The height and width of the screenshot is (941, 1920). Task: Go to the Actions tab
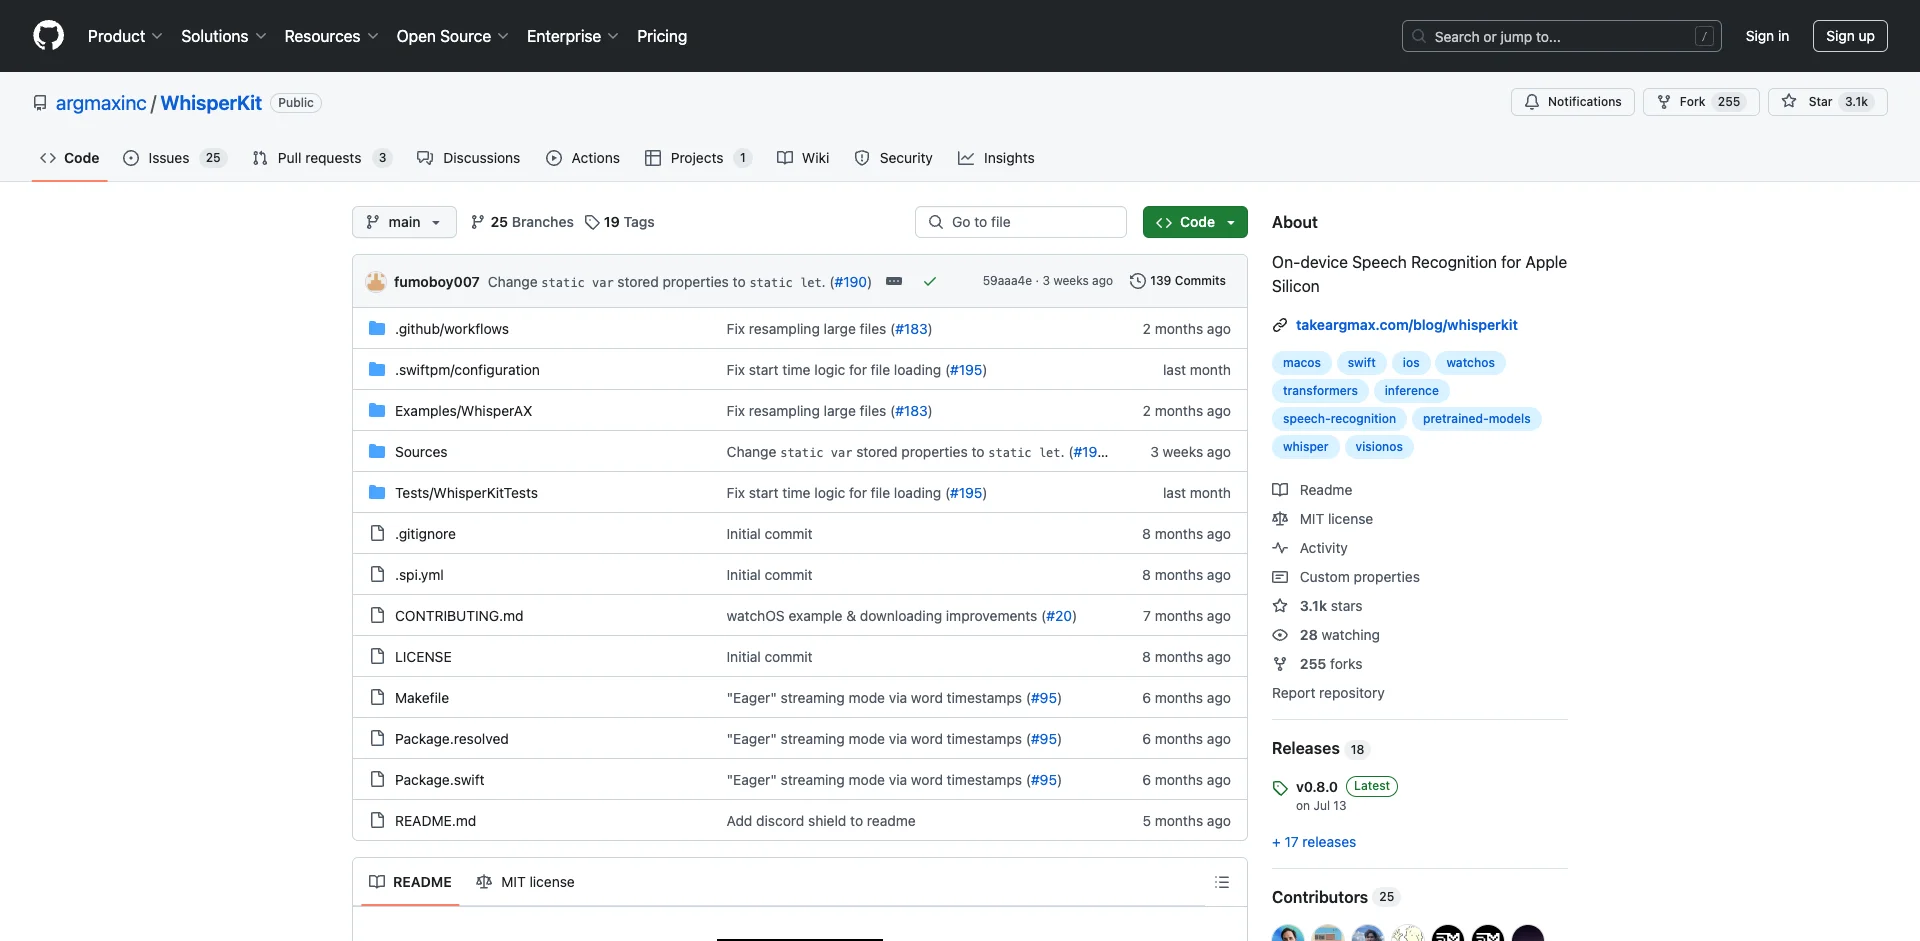[x=583, y=158]
